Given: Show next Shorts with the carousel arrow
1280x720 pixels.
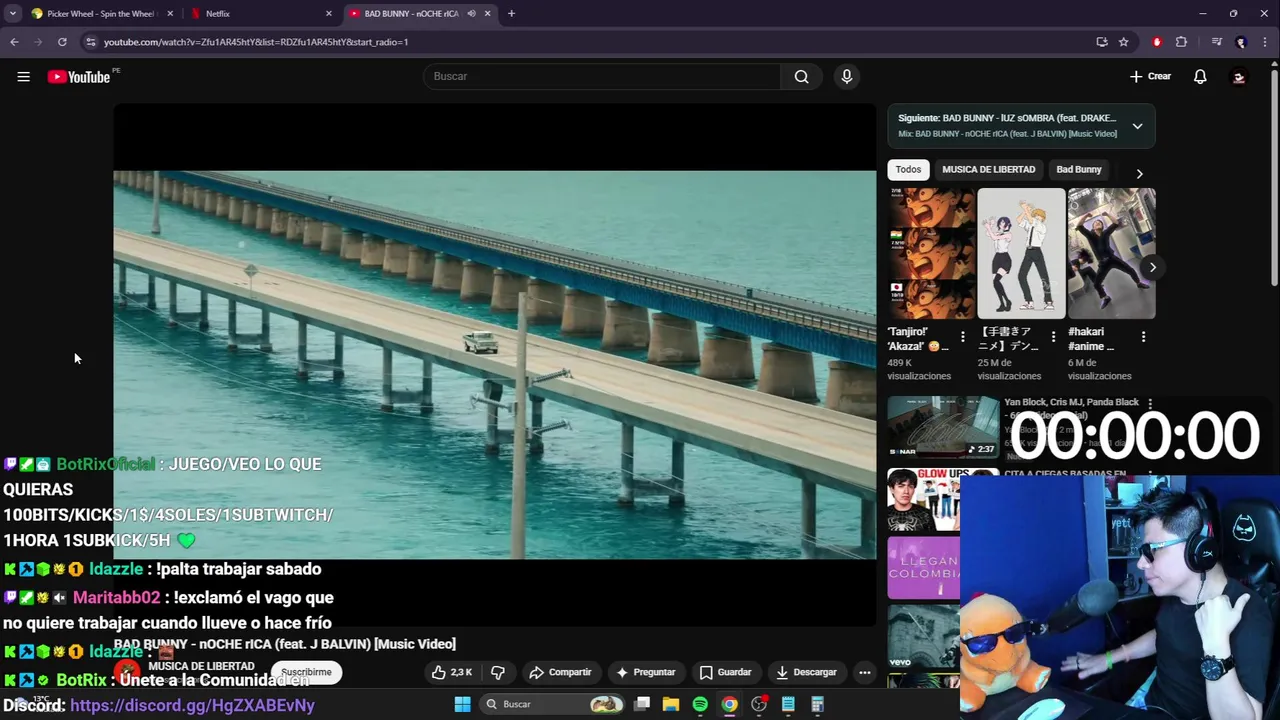Looking at the screenshot, I should [1152, 267].
